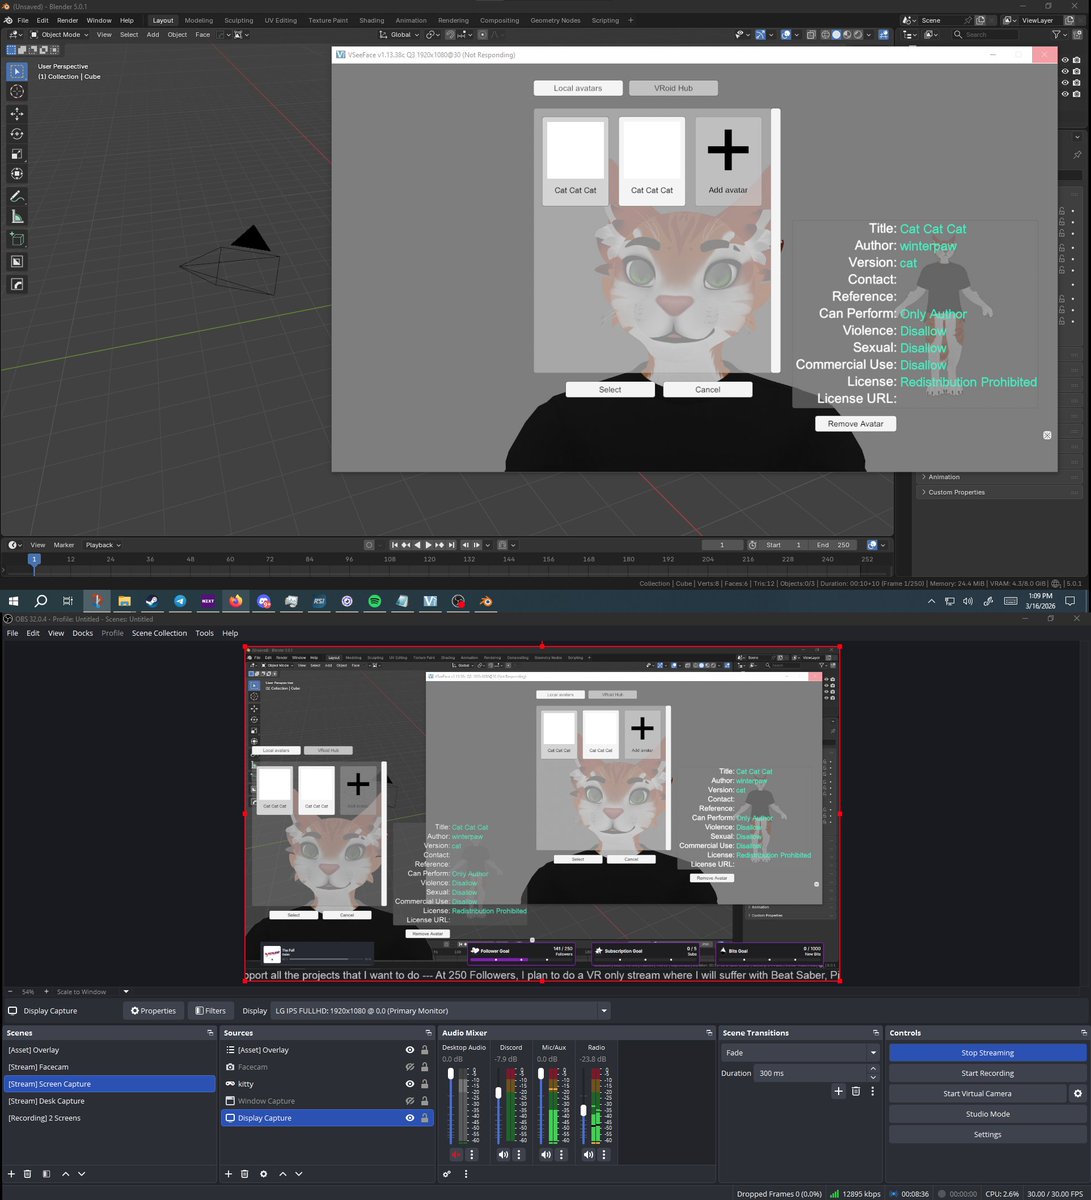The image size is (1091, 1200).
Task: Select the Move tool in Blender toolbar
Action: coord(17,114)
